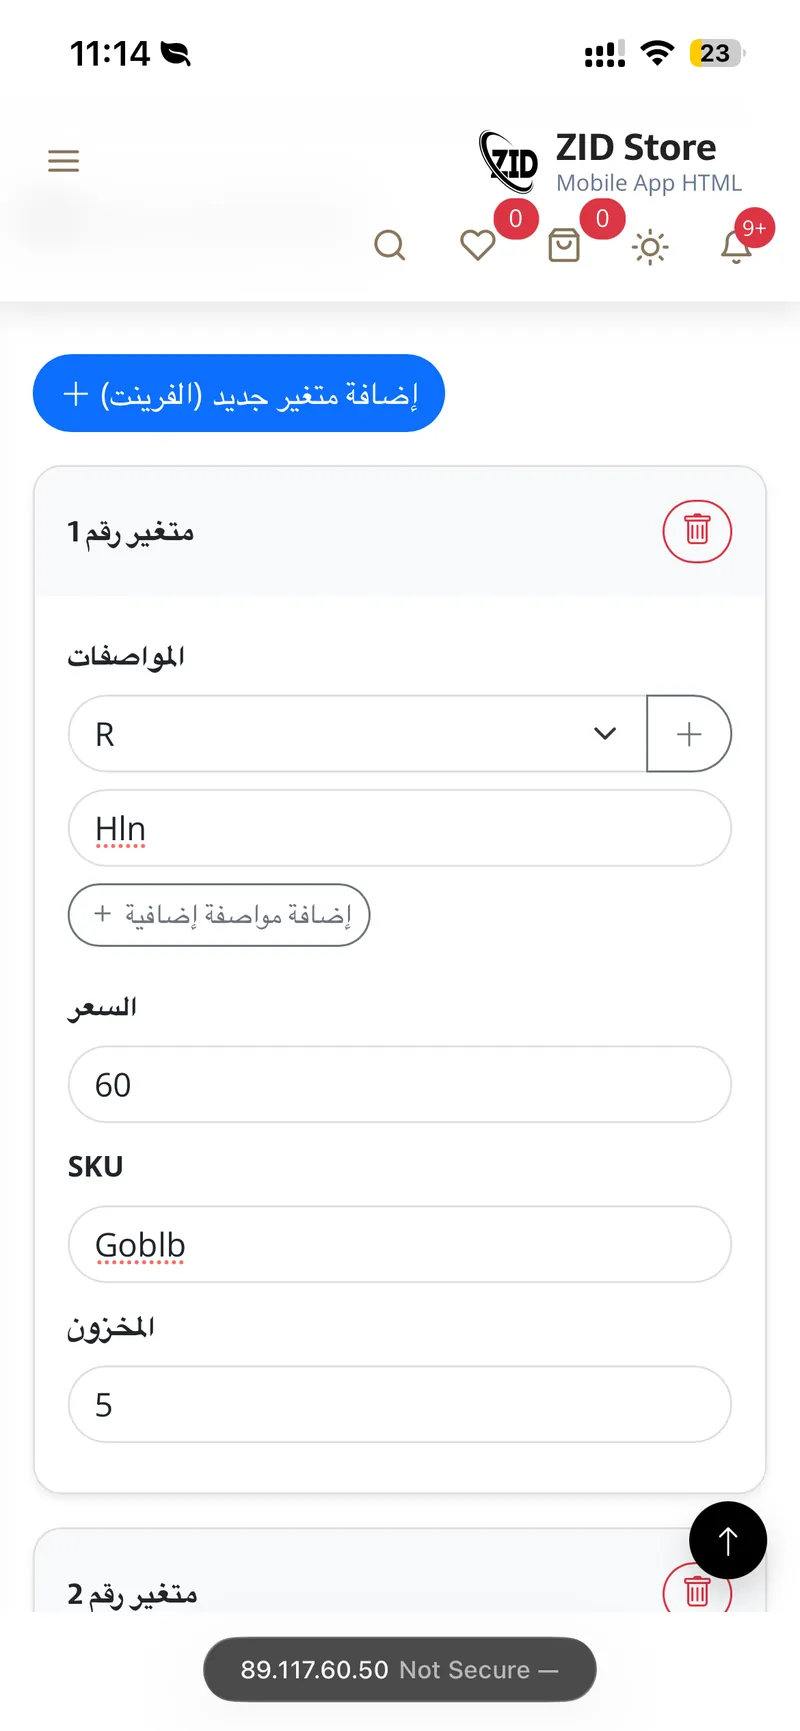This screenshot has width=800, height=1731.
Task: Tap the search magnifier icon
Action: [389, 245]
